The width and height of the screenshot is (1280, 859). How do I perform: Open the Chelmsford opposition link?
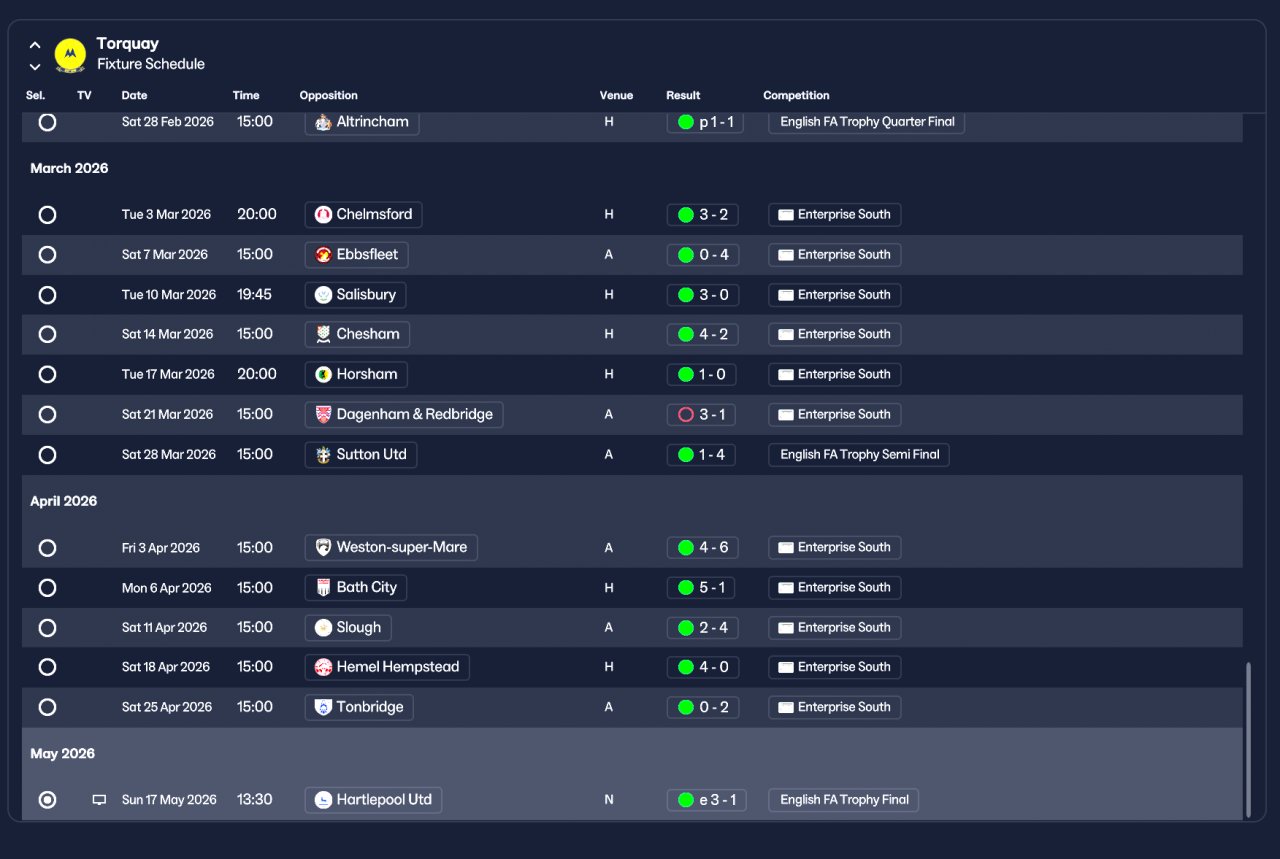[364, 215]
